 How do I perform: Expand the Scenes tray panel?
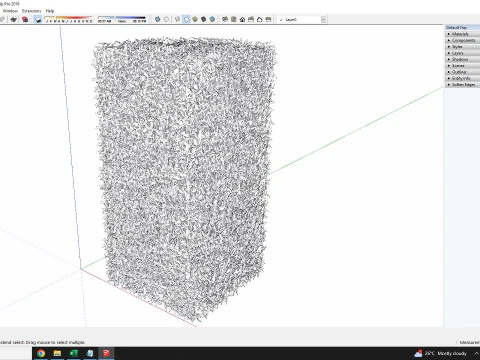[463, 66]
